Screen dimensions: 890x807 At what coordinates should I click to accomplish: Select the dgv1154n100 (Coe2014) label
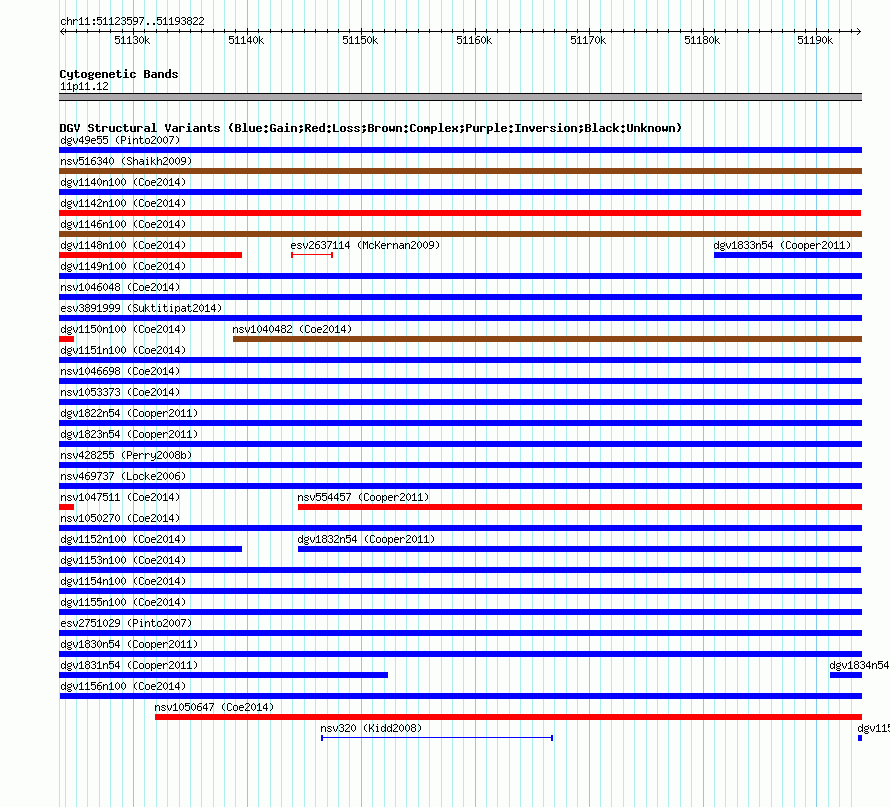click(x=123, y=581)
